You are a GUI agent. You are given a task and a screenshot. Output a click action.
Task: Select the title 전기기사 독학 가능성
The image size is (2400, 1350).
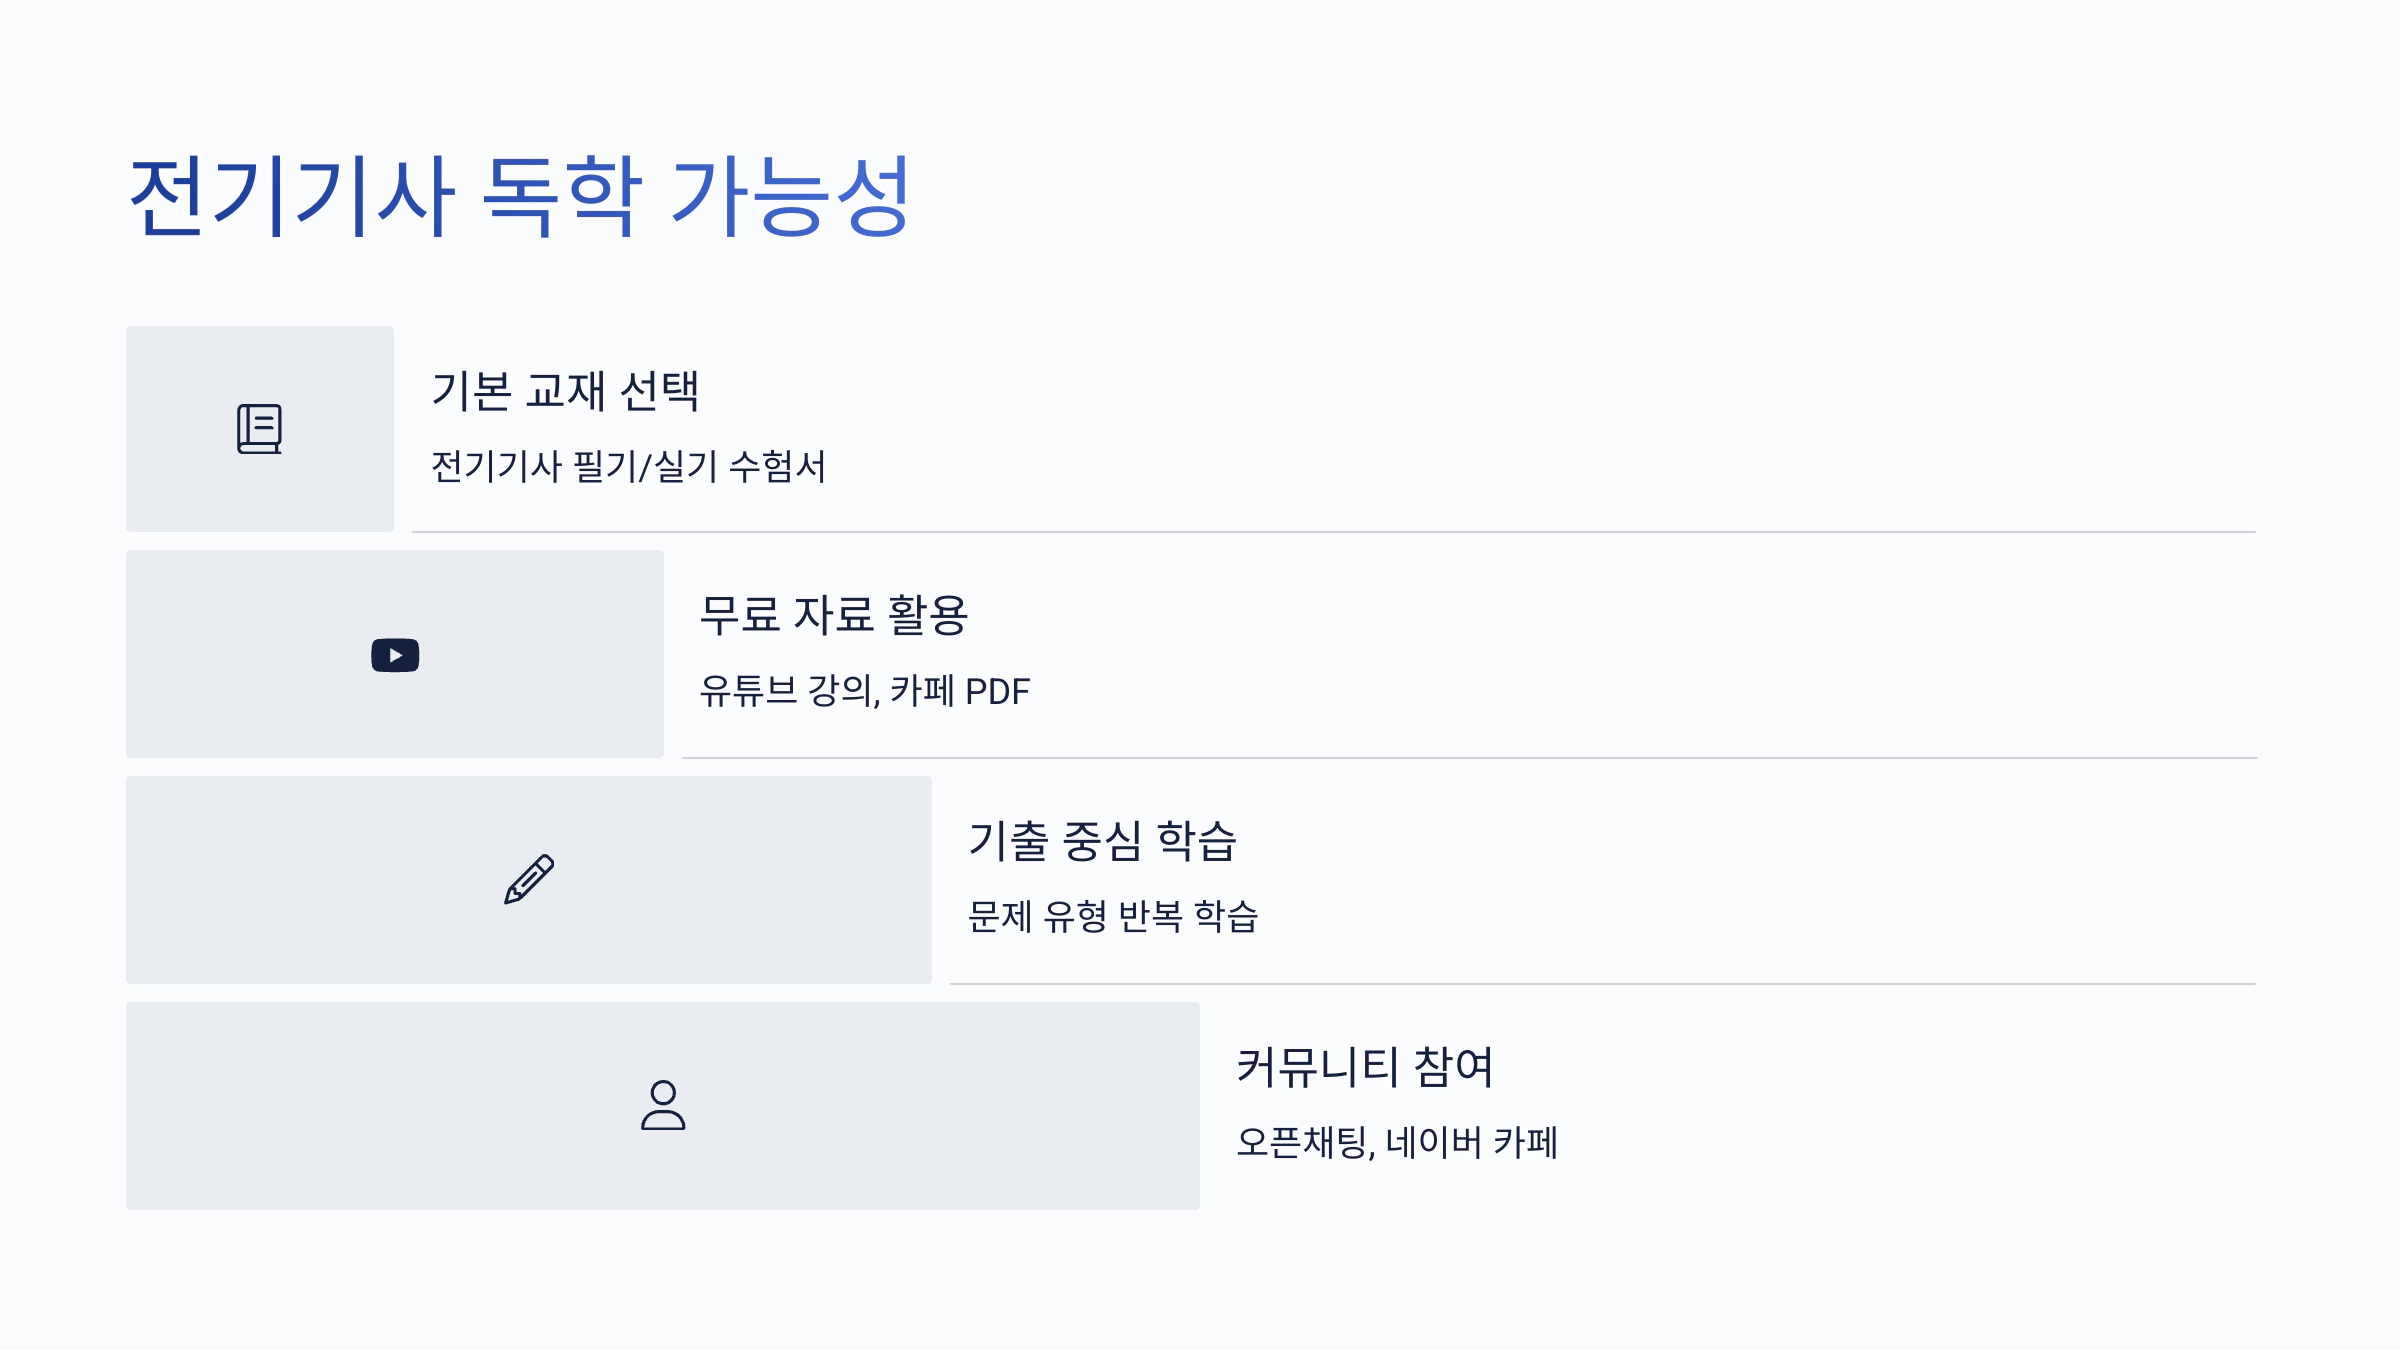coord(519,196)
